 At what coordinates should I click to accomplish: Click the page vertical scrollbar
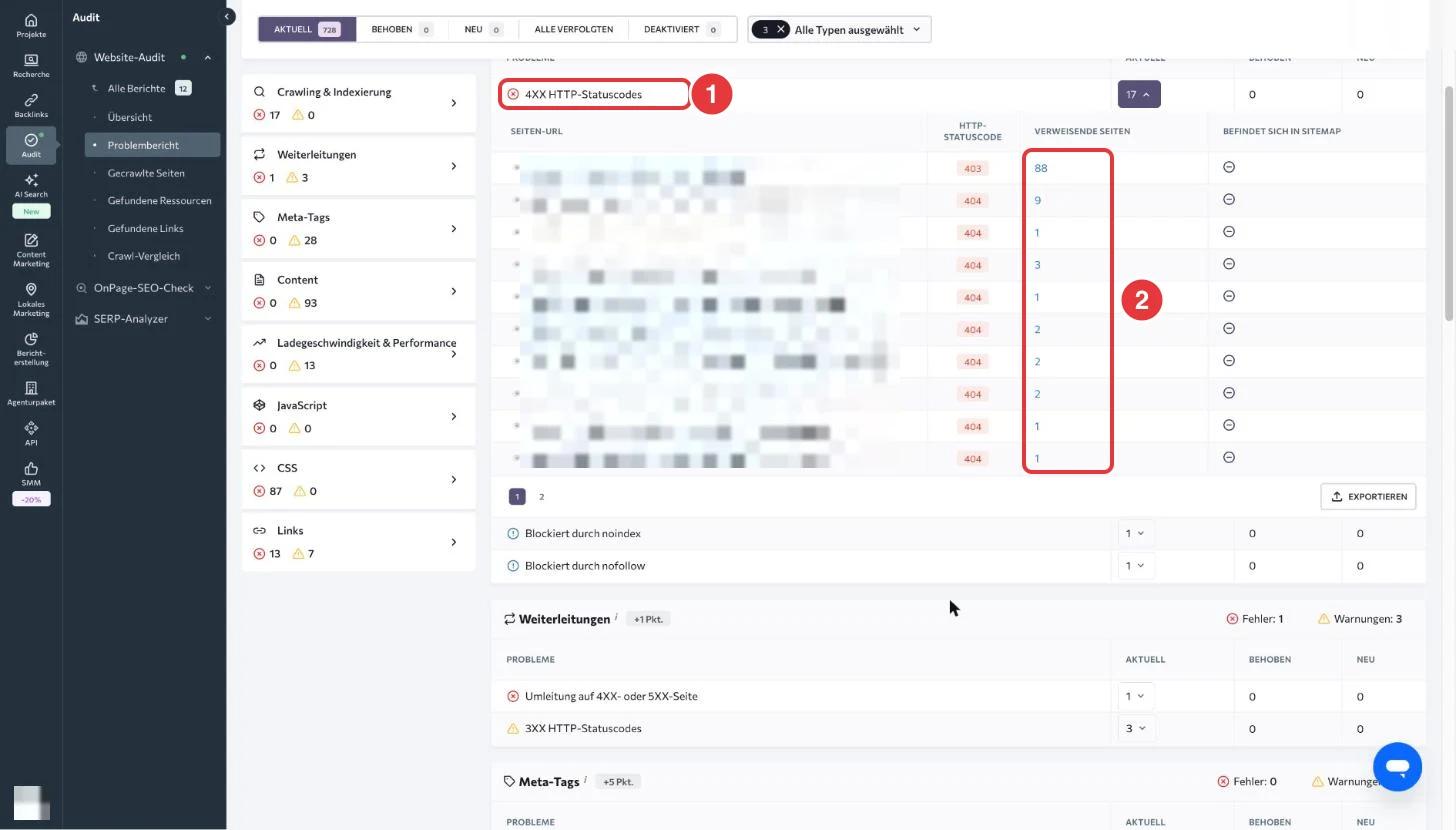1450,203
